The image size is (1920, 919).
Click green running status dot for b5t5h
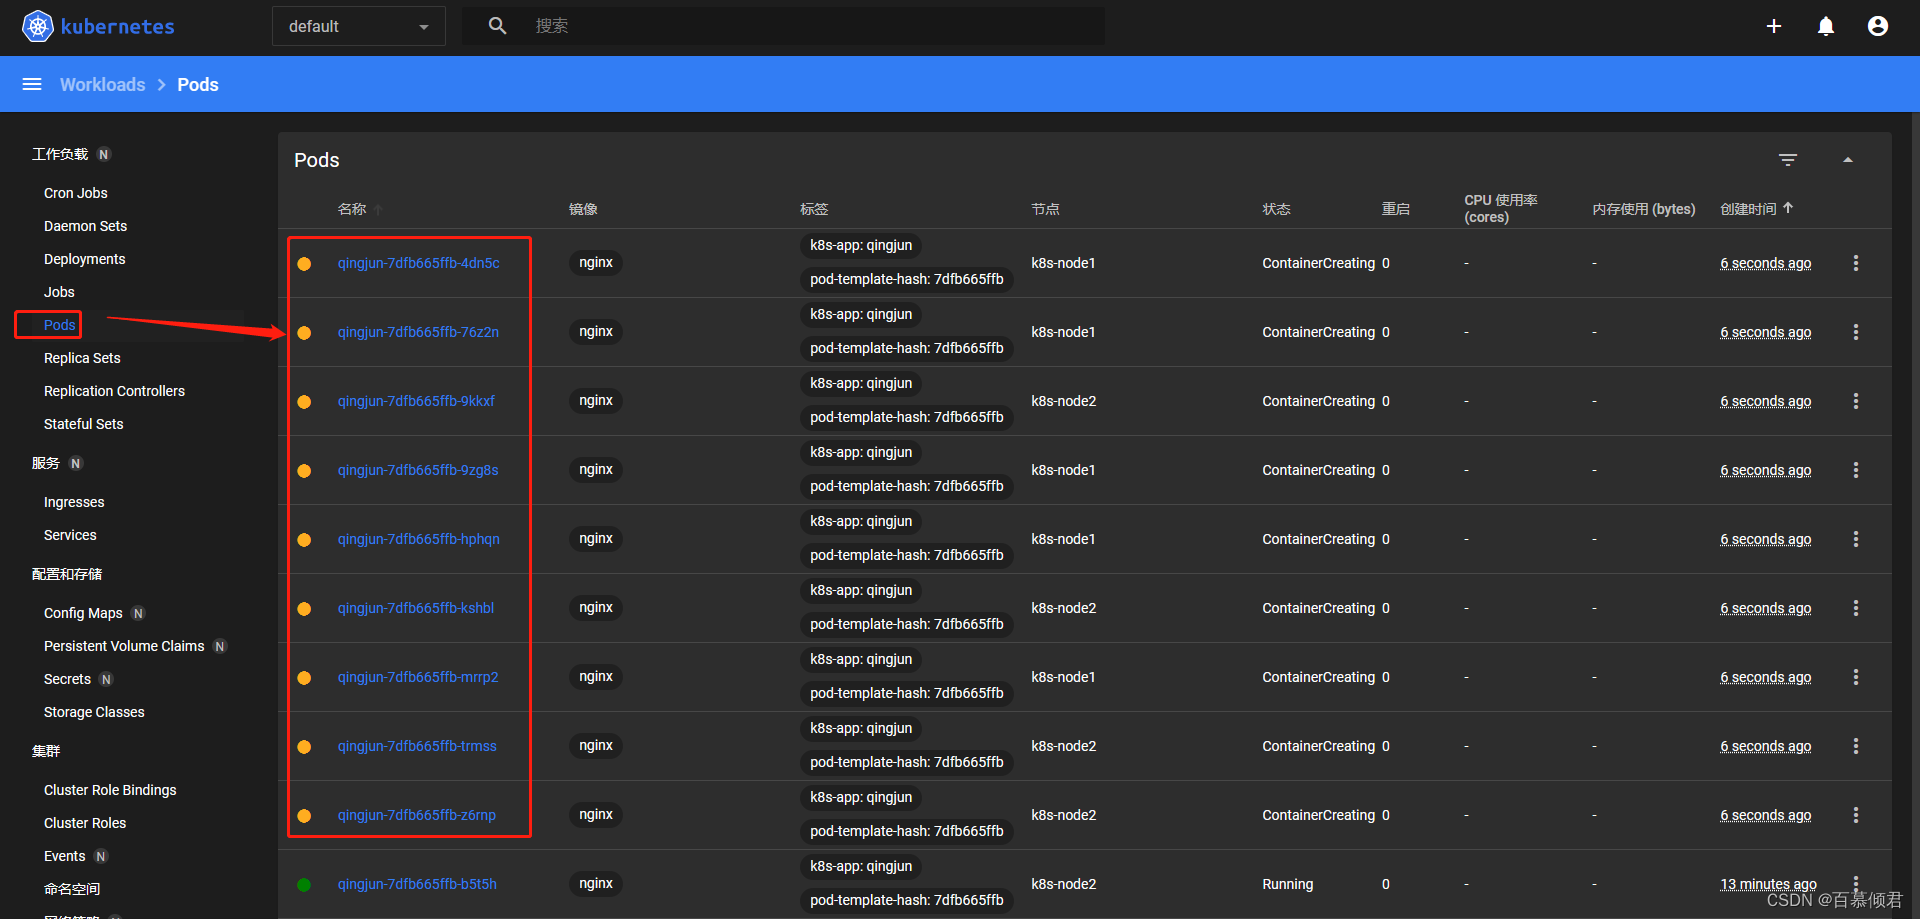pos(304,885)
